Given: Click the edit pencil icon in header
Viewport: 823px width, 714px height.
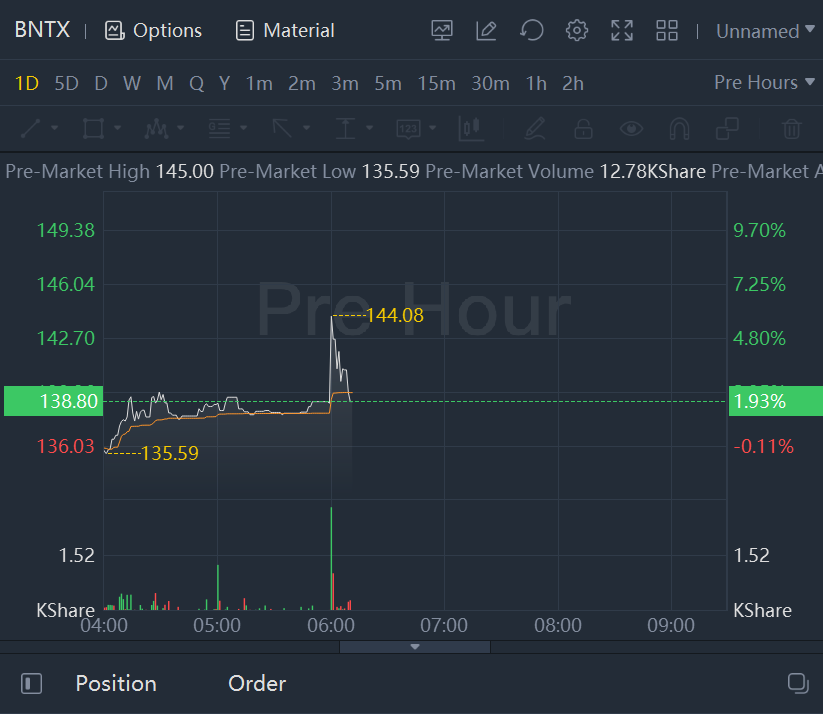Looking at the screenshot, I should tap(486, 31).
